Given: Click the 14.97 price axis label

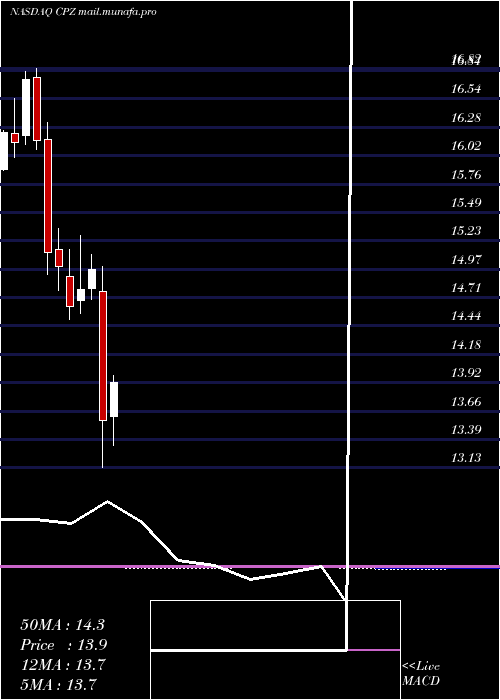Looking at the screenshot, I should (x=466, y=259).
